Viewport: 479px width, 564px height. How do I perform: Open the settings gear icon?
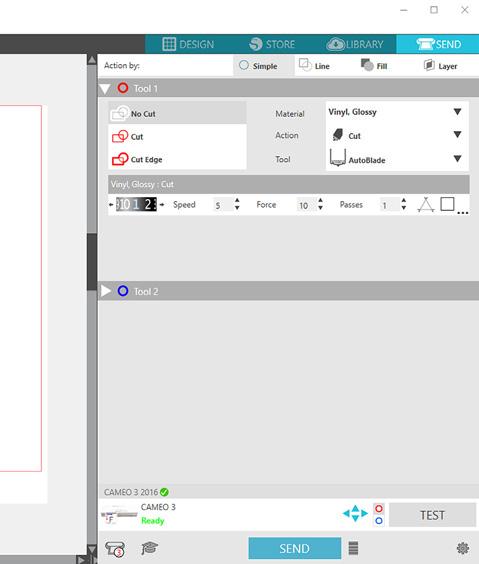click(462, 548)
